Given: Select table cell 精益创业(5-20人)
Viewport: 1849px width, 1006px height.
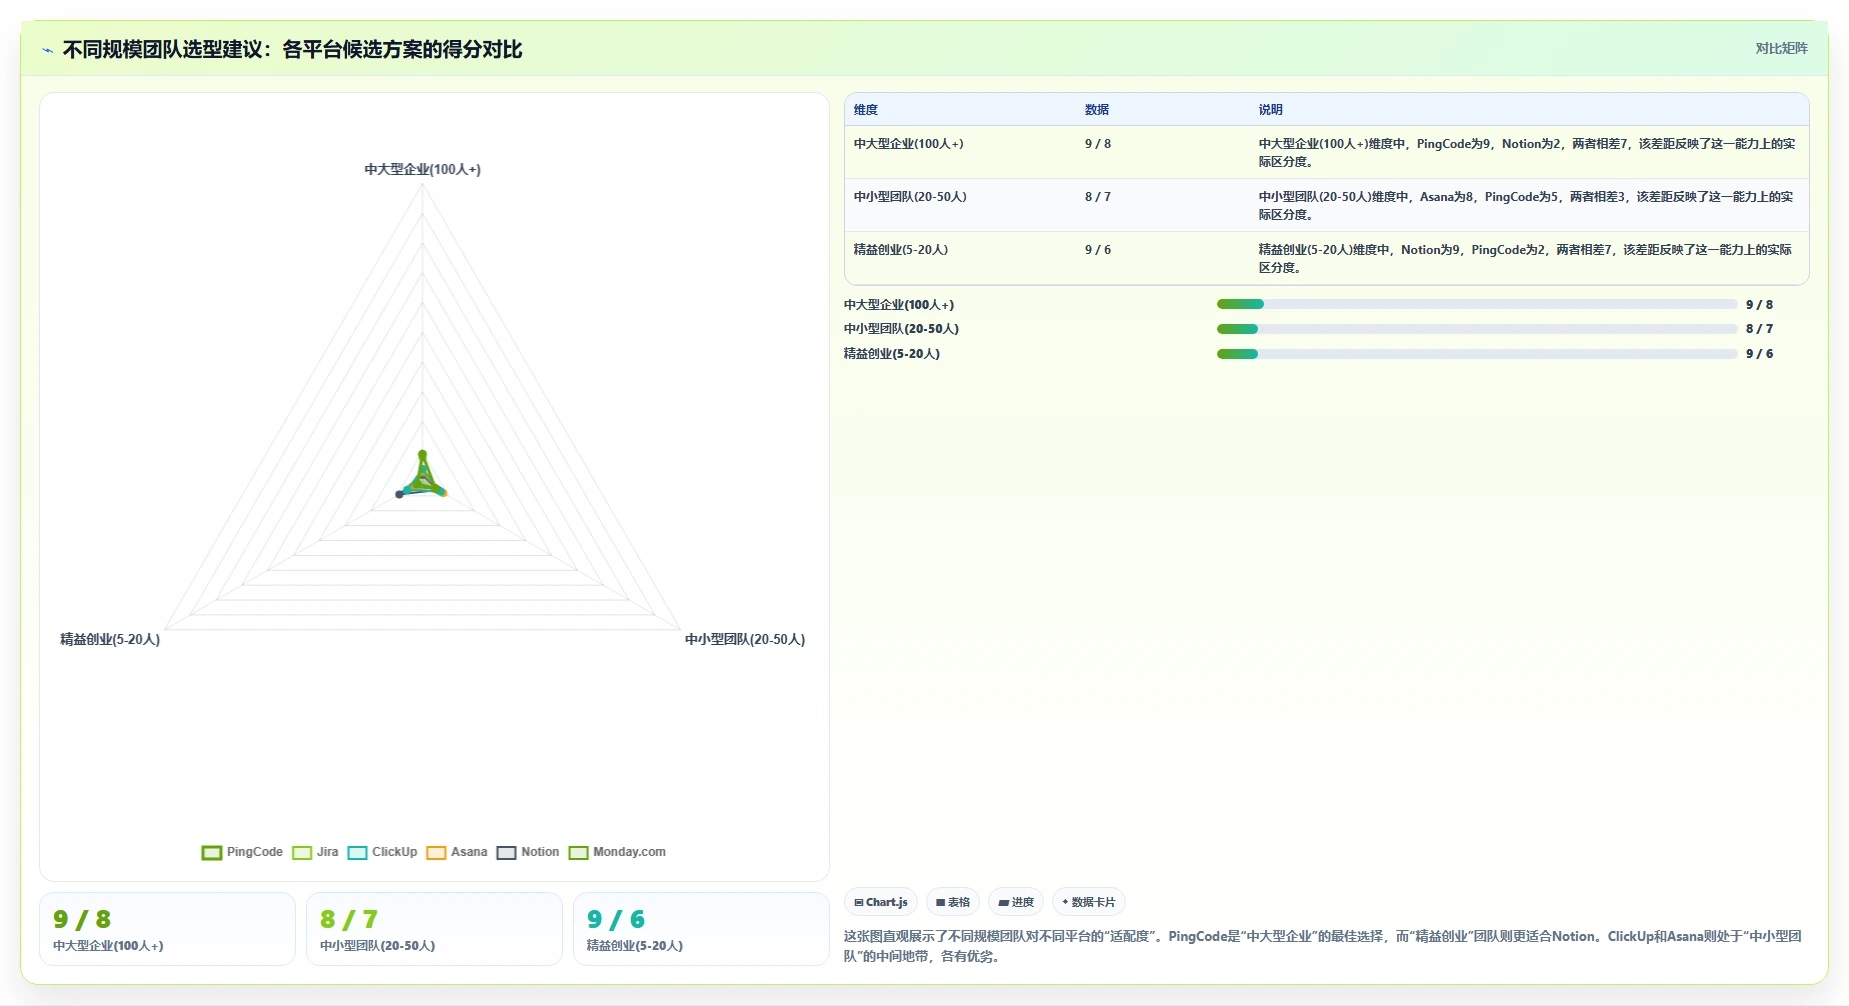Looking at the screenshot, I should 901,250.
